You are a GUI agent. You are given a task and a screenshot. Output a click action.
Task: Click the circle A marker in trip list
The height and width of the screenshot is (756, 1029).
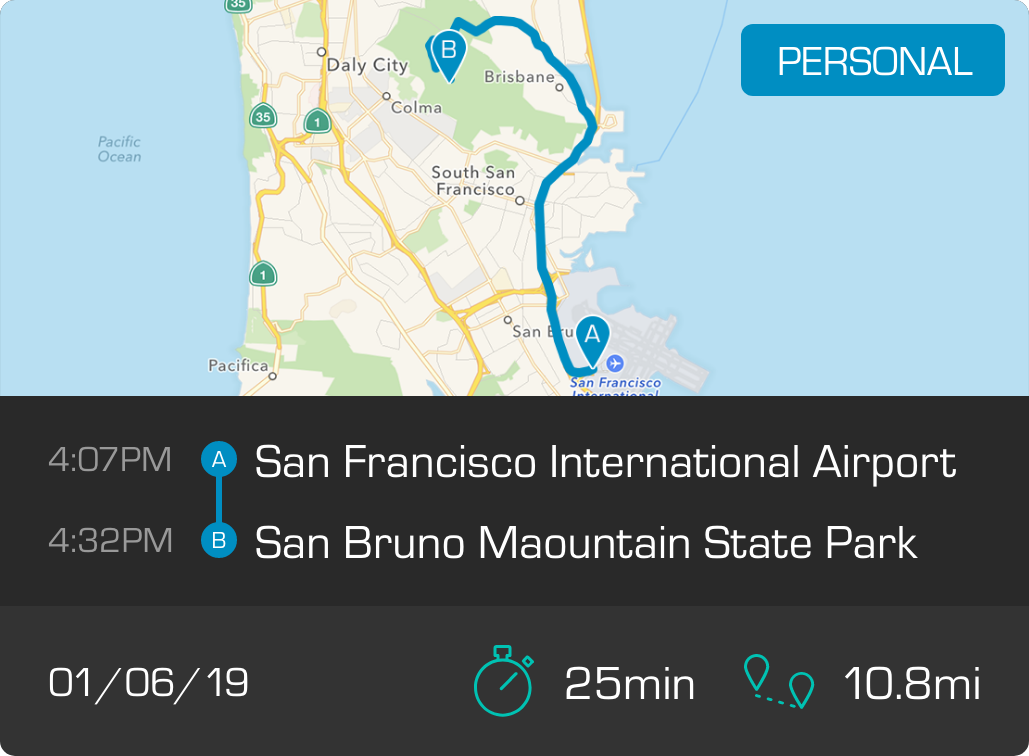(x=219, y=459)
